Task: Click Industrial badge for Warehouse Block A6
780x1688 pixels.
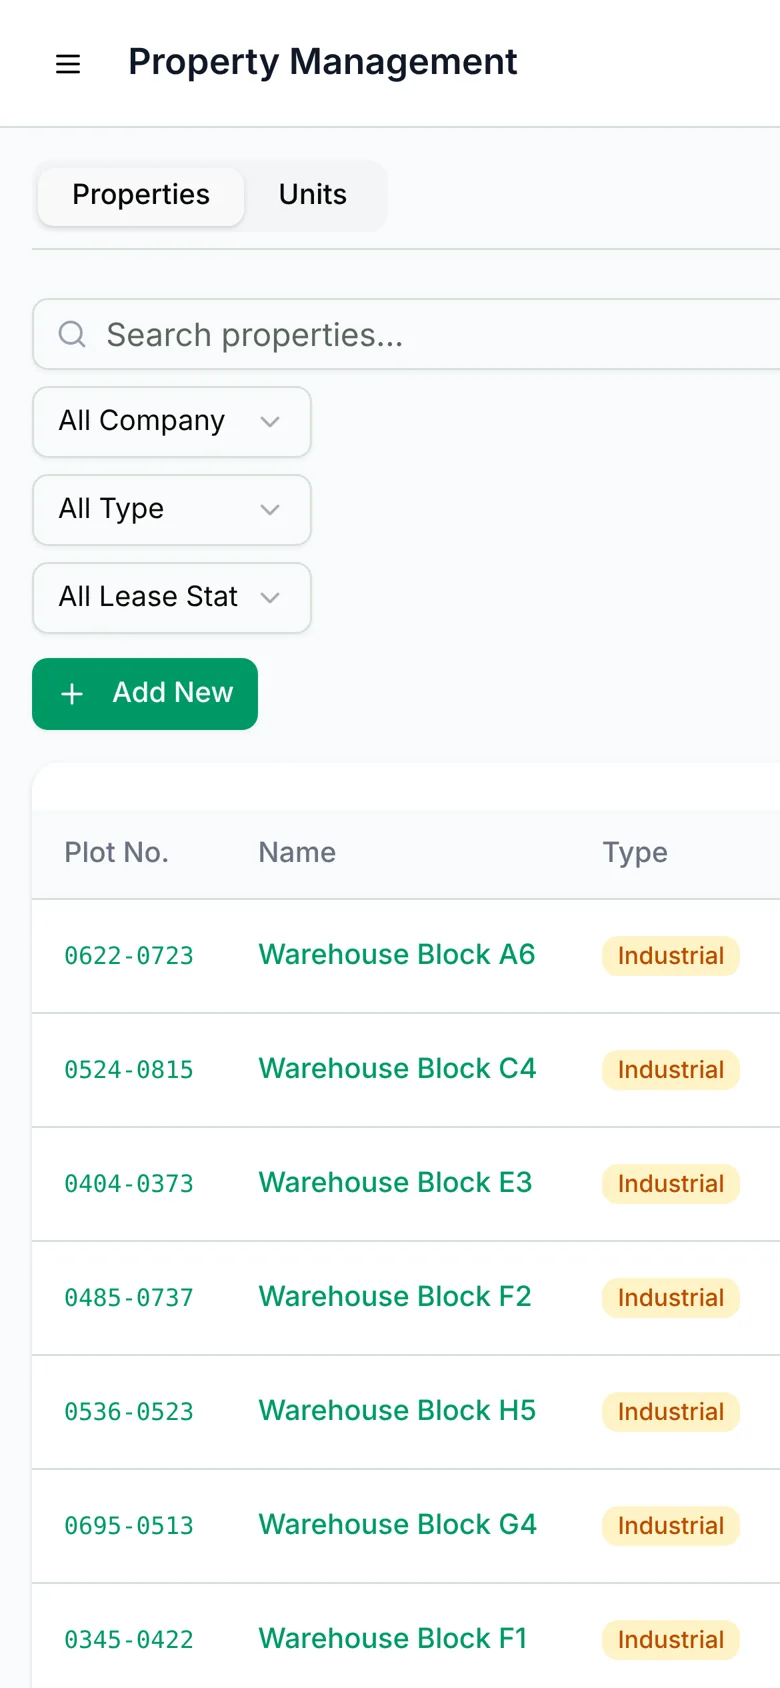Action: pos(671,956)
